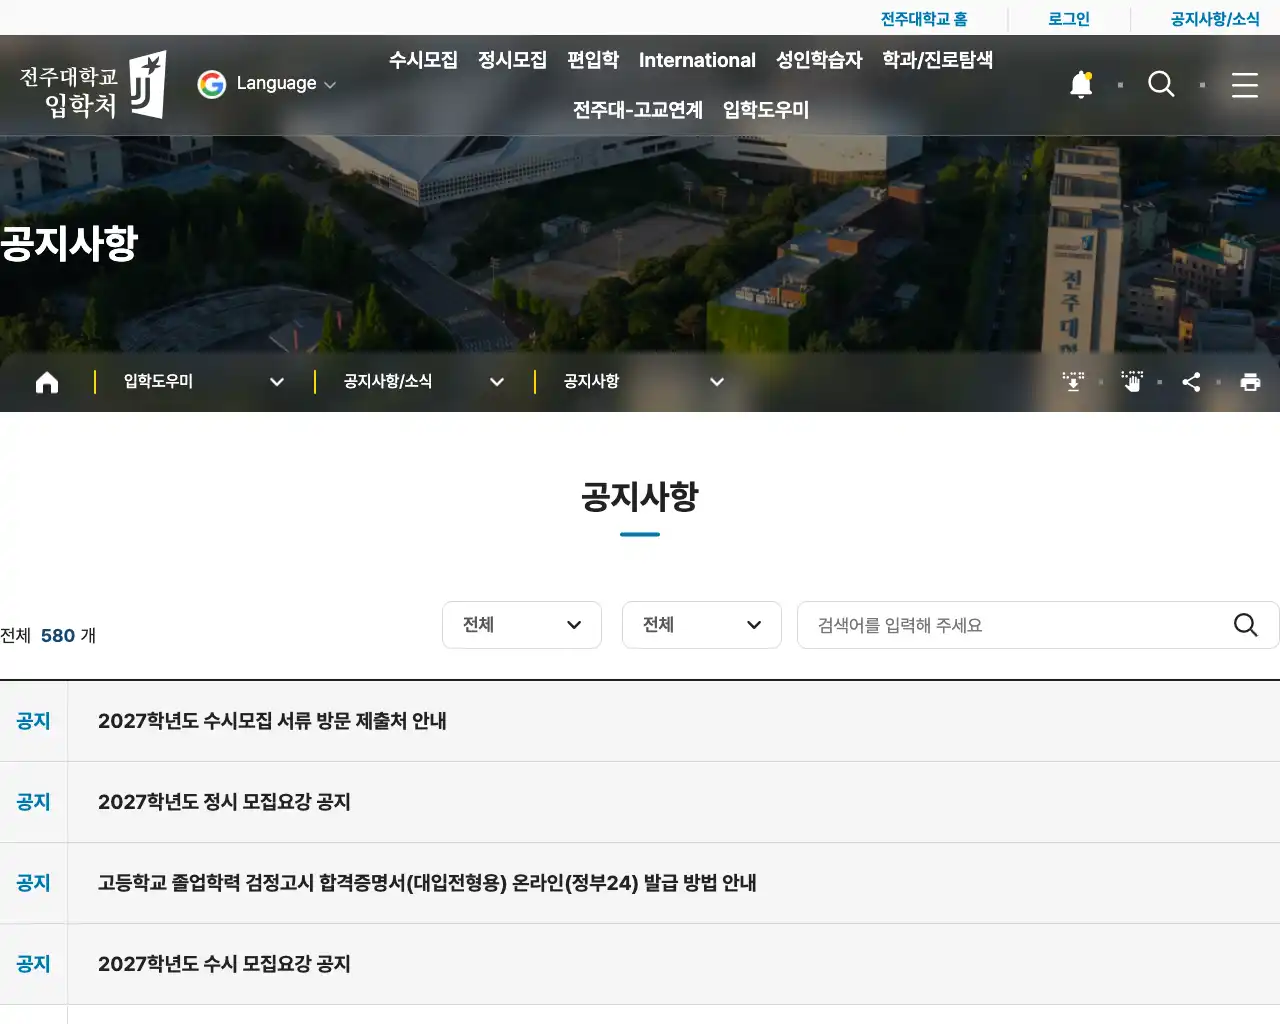The image size is (1280, 1024).
Task: Open the hamburger menu icon
Action: pyautogui.click(x=1245, y=85)
